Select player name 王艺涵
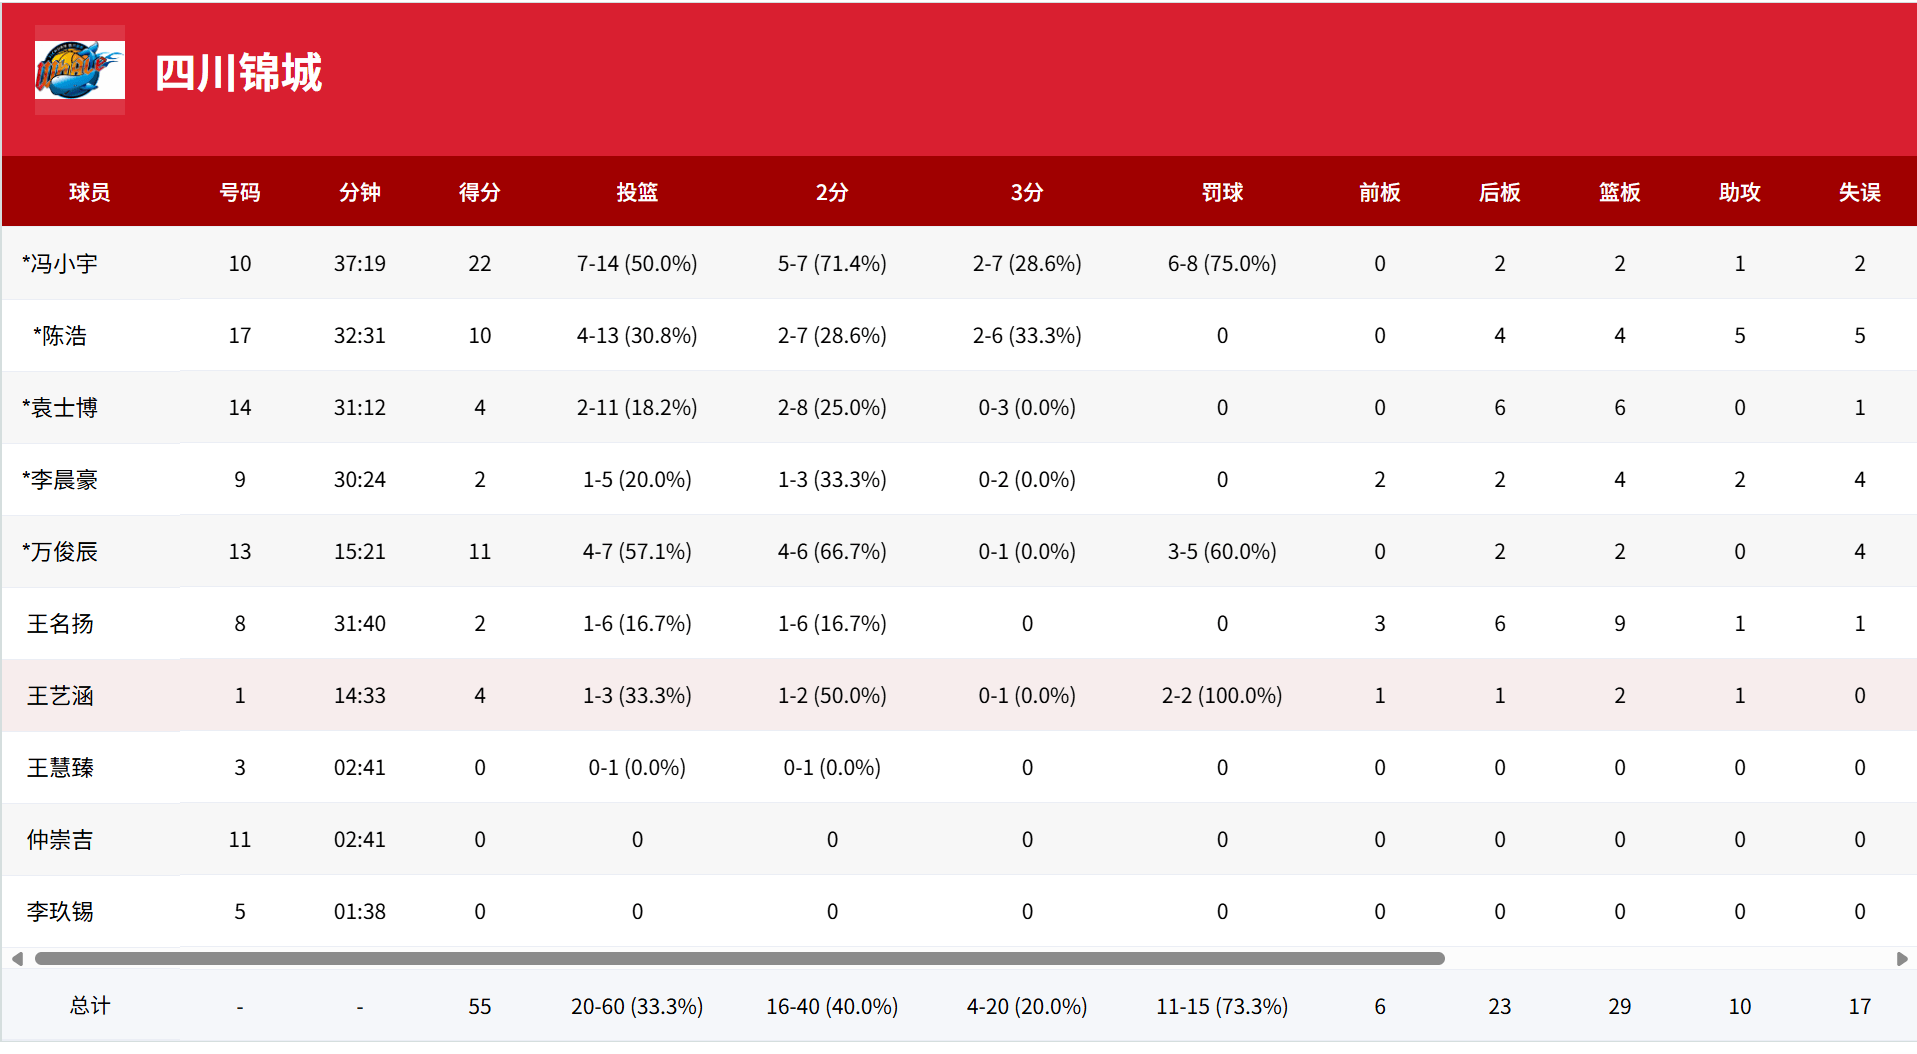 (60, 696)
